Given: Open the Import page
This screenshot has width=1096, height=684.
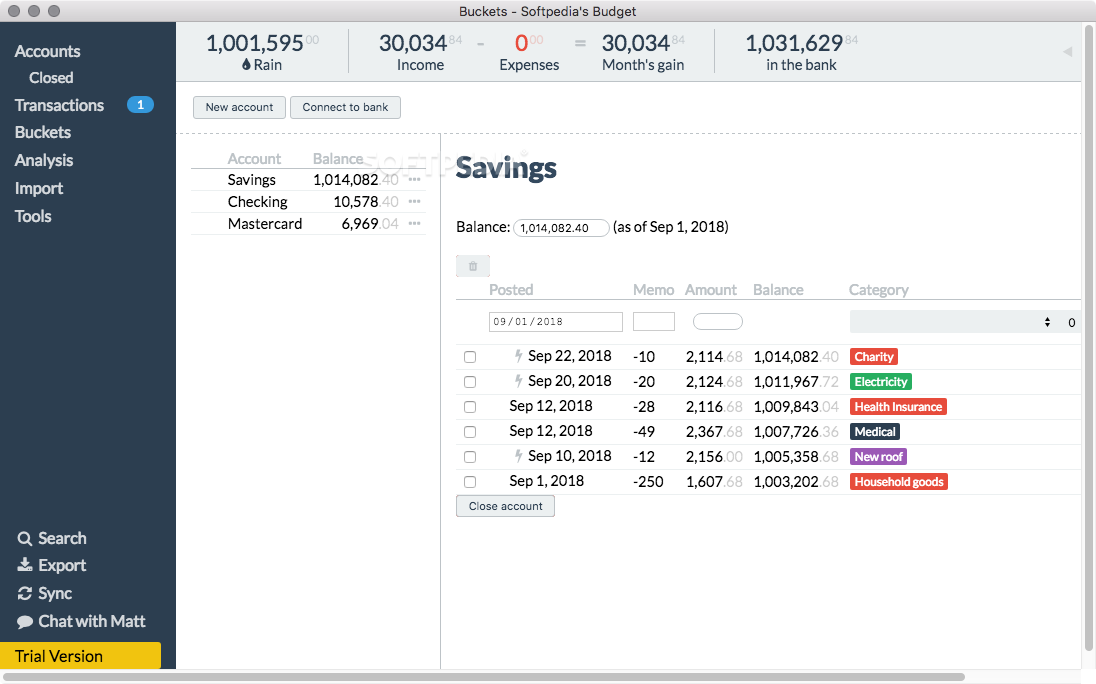Looking at the screenshot, I should (x=39, y=188).
